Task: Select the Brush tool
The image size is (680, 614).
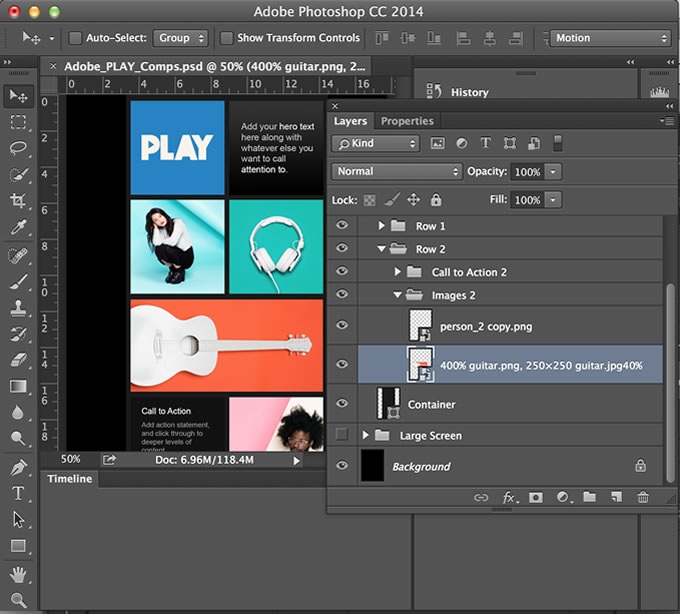Action: pos(18,281)
